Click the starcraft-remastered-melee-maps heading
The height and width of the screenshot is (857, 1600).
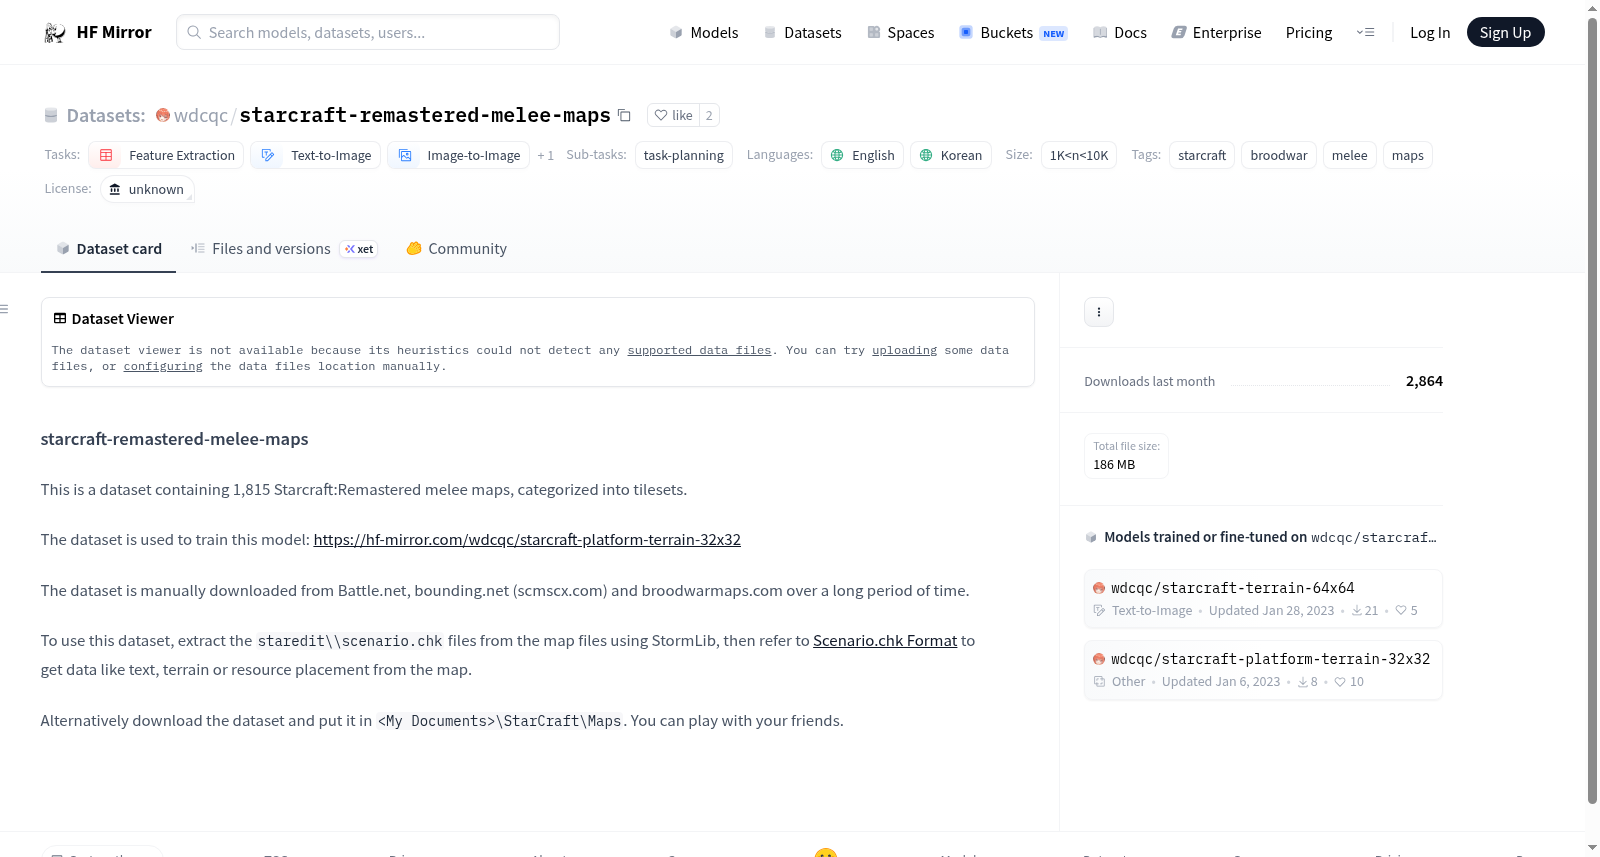[x=175, y=439]
